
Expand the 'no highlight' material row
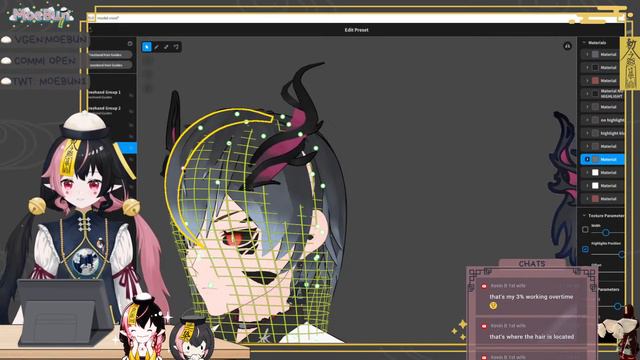point(587,120)
